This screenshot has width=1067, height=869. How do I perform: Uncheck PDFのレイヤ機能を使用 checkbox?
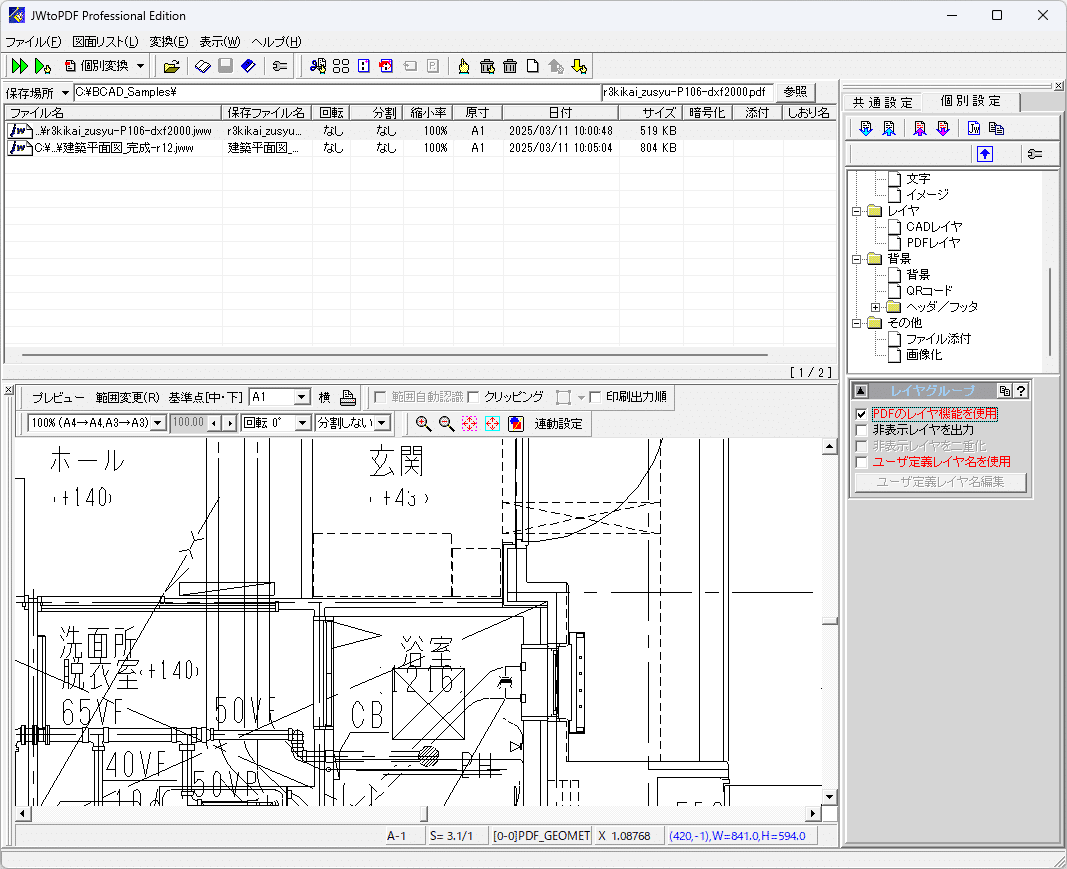tap(861, 414)
